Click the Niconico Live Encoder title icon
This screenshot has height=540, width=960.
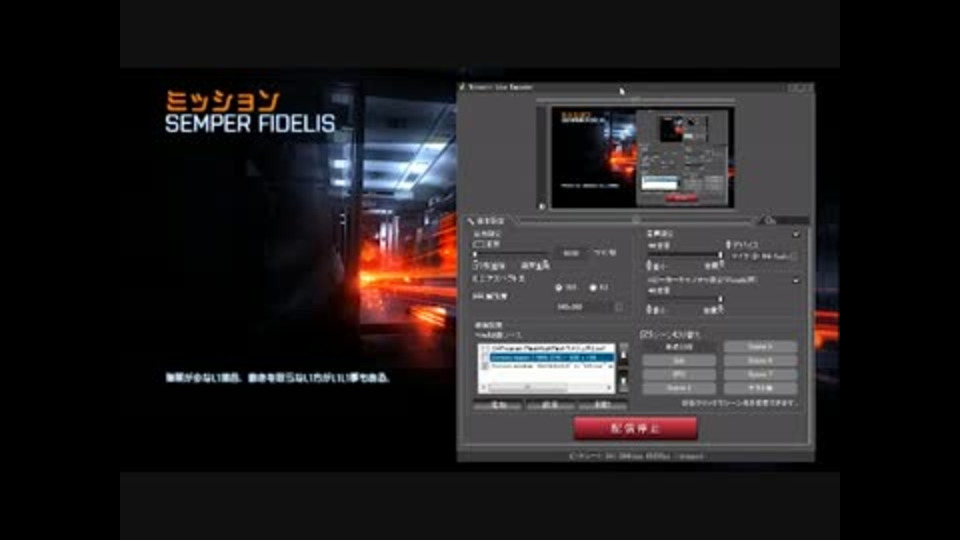coord(462,88)
